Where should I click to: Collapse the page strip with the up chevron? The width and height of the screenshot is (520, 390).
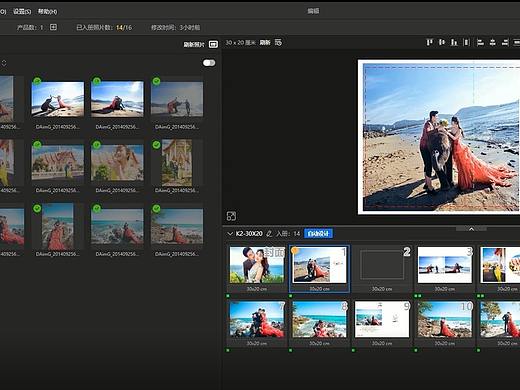coord(471,229)
